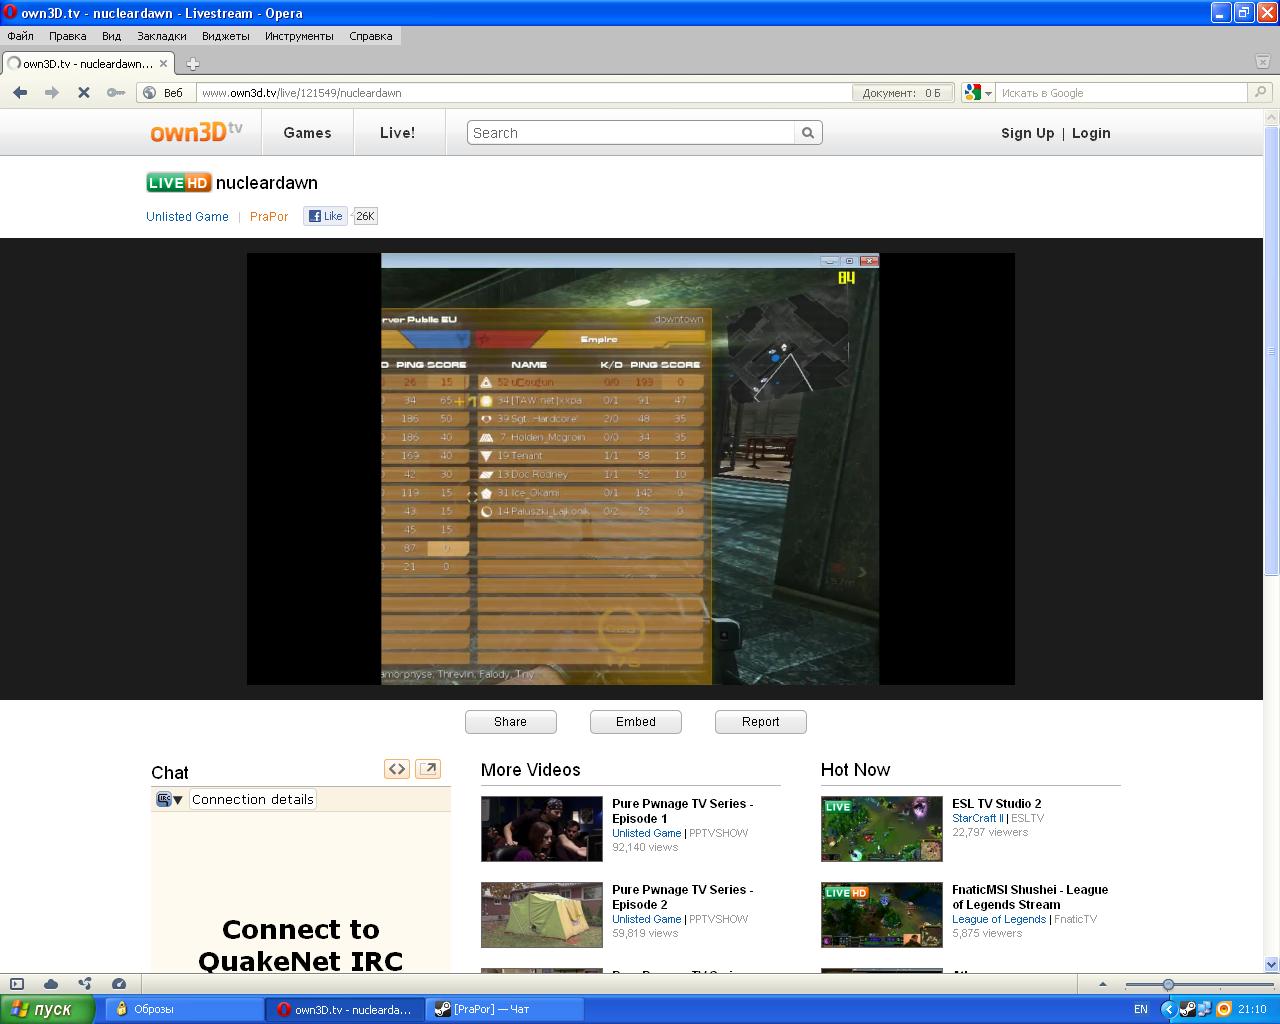Open Pure Pwnage TV Series - Episode 1 title
Screen dimensions: 1280x1024
point(682,811)
